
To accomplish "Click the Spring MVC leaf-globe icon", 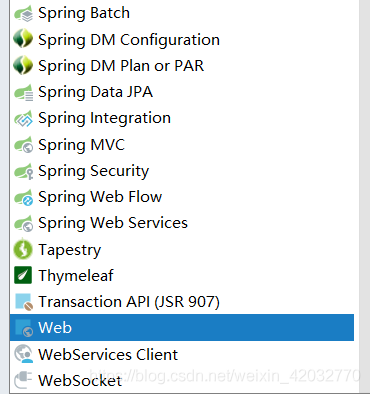I will pyautogui.click(x=23, y=145).
